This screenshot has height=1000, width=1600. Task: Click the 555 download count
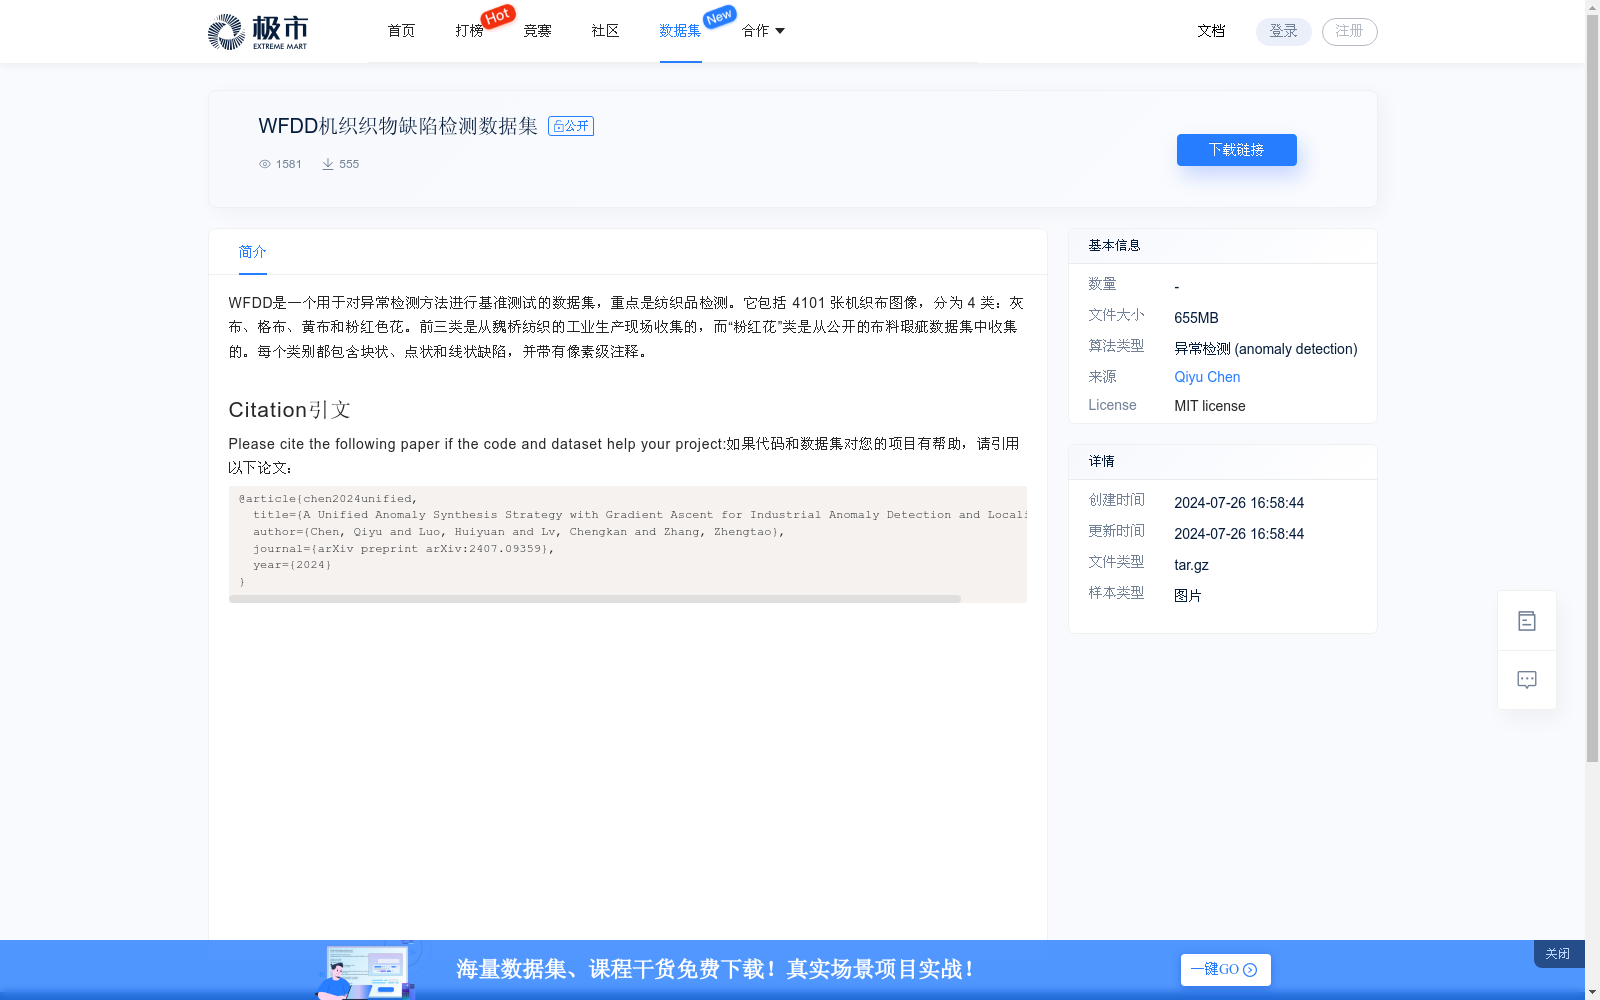click(x=349, y=164)
